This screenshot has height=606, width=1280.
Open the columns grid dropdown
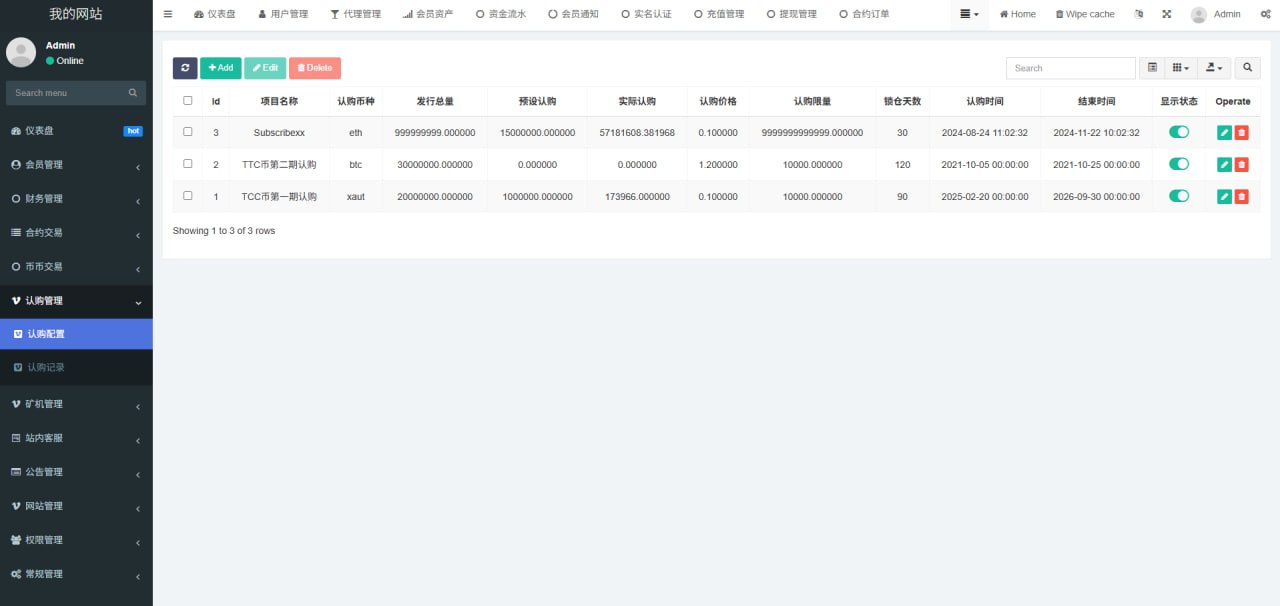tap(1180, 68)
